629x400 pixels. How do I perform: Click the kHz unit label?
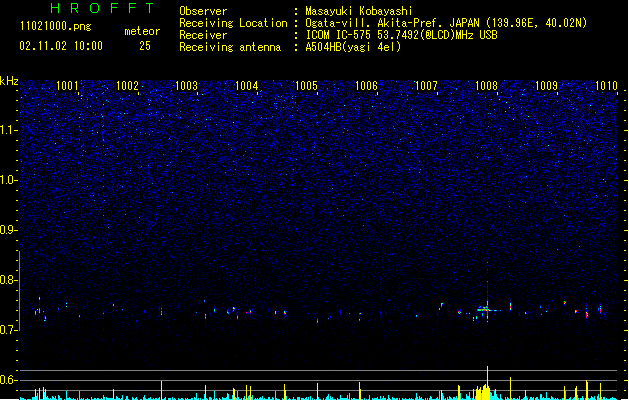(x=9, y=81)
